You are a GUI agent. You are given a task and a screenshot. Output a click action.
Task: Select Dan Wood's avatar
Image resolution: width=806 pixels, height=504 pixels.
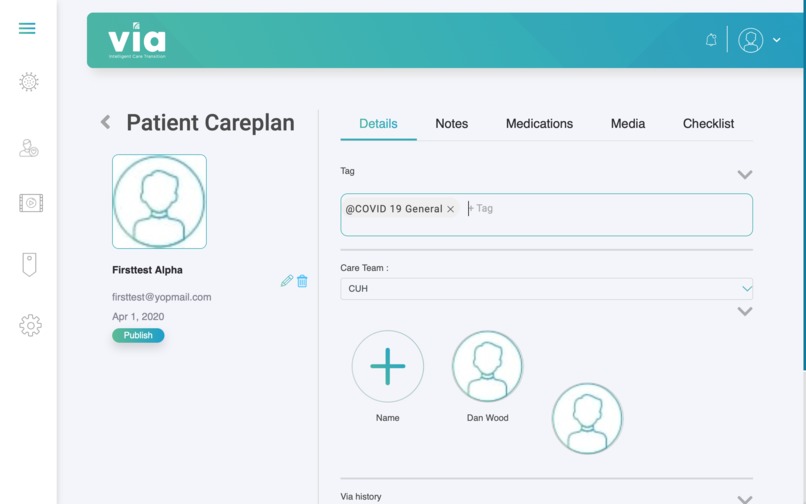tap(487, 366)
